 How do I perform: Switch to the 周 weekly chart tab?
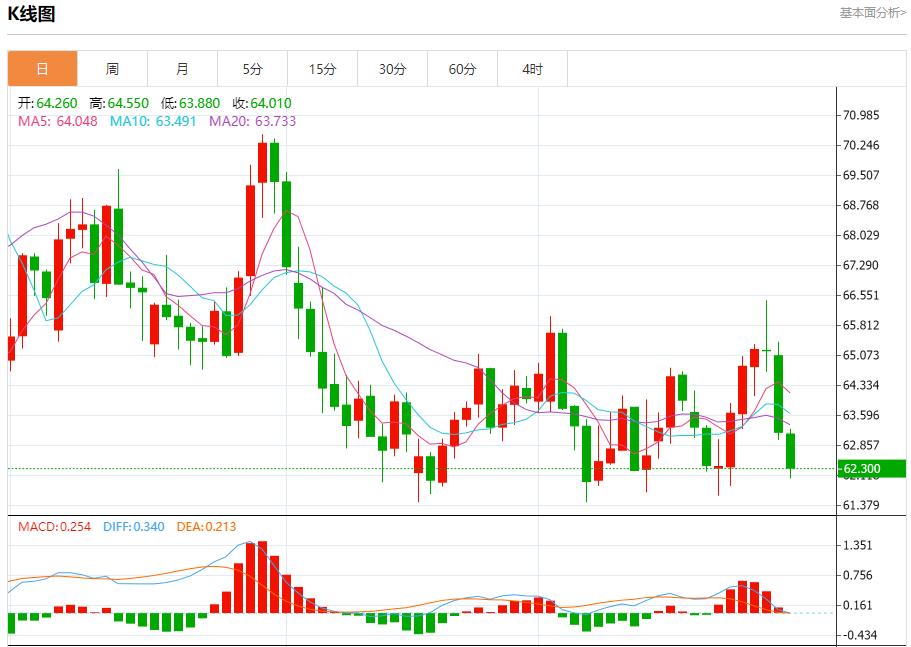(112, 68)
